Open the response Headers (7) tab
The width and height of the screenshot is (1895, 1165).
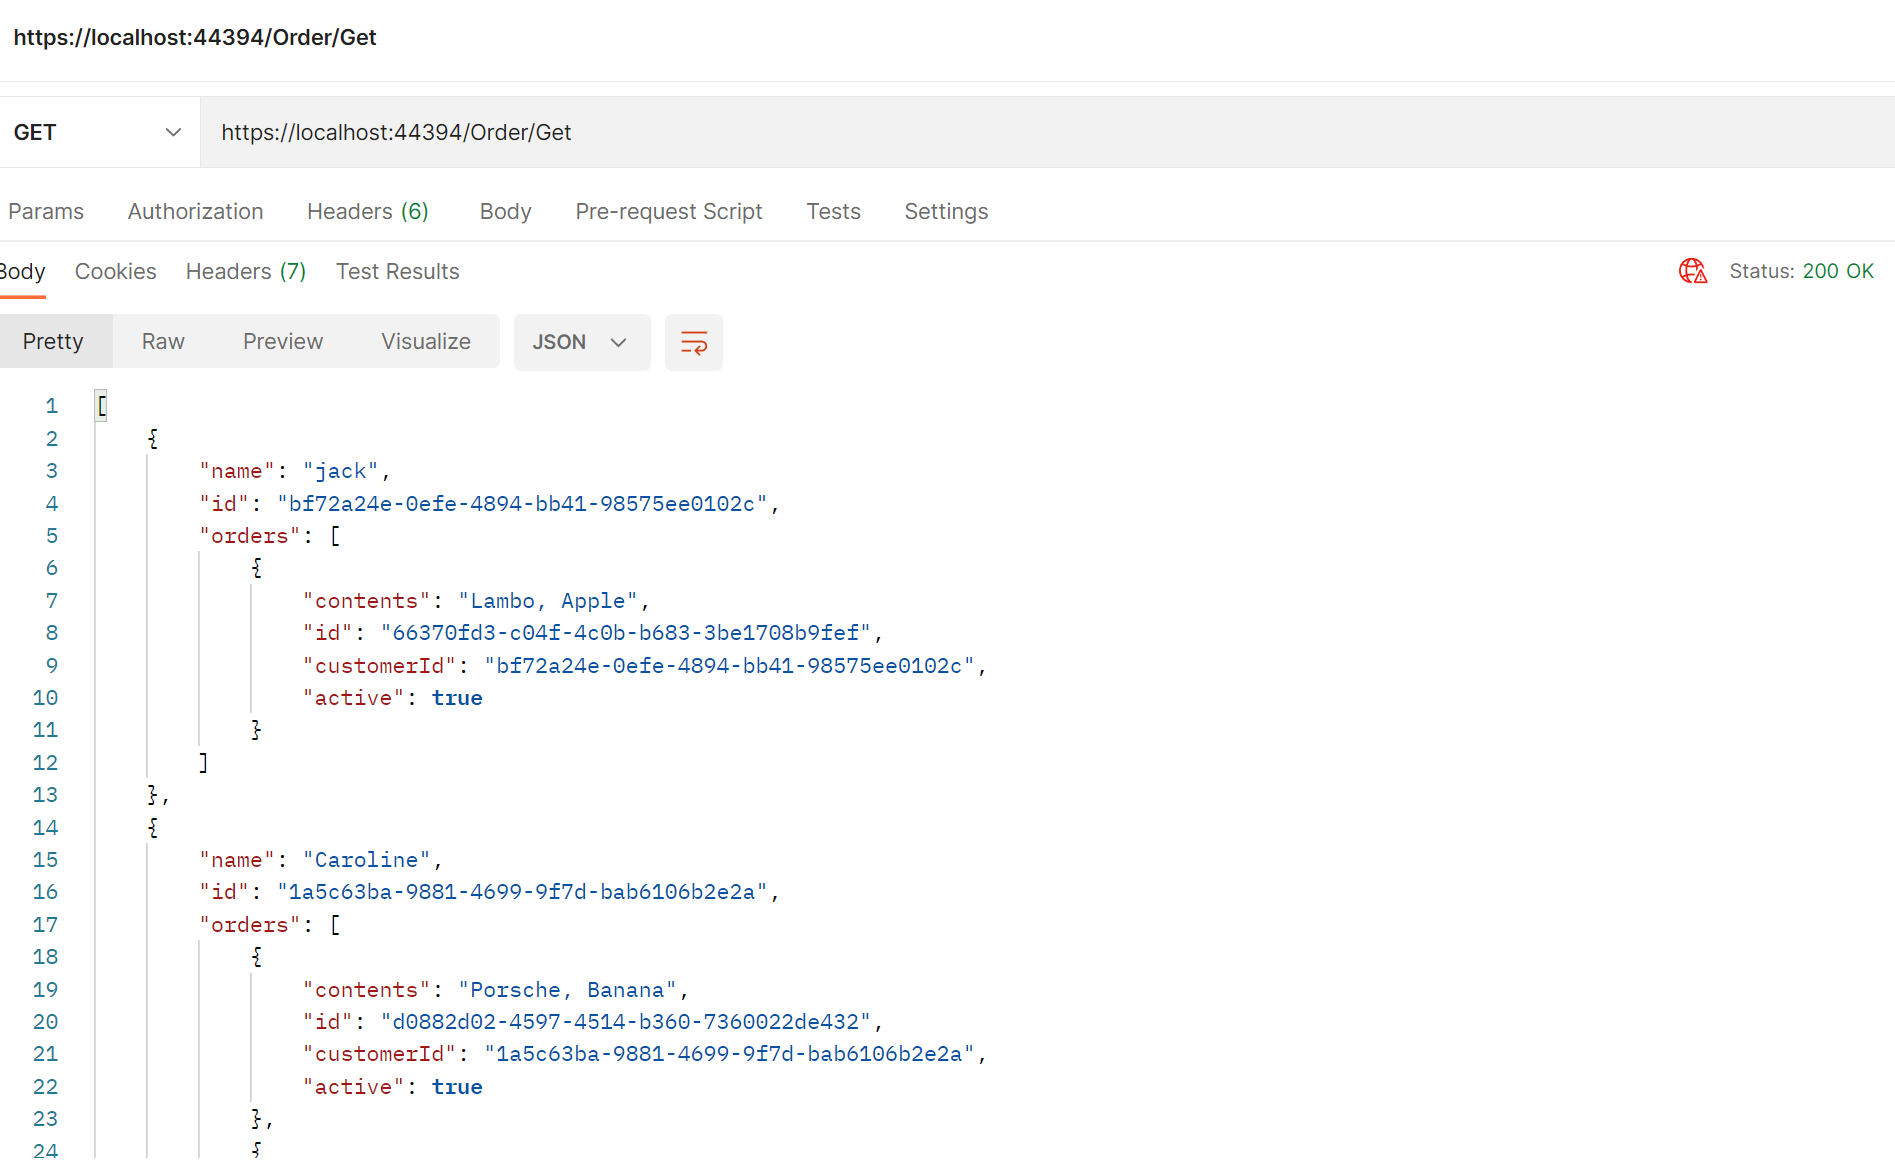(x=246, y=272)
